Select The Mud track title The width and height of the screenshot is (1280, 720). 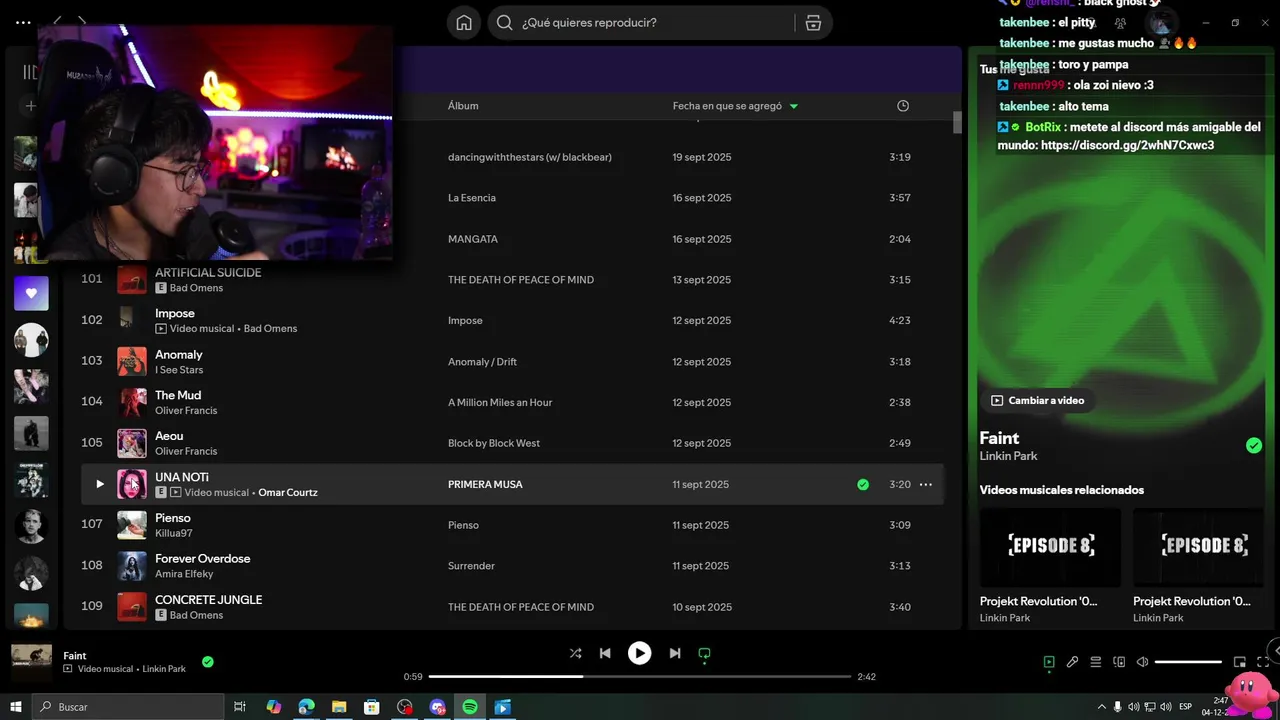click(178, 395)
